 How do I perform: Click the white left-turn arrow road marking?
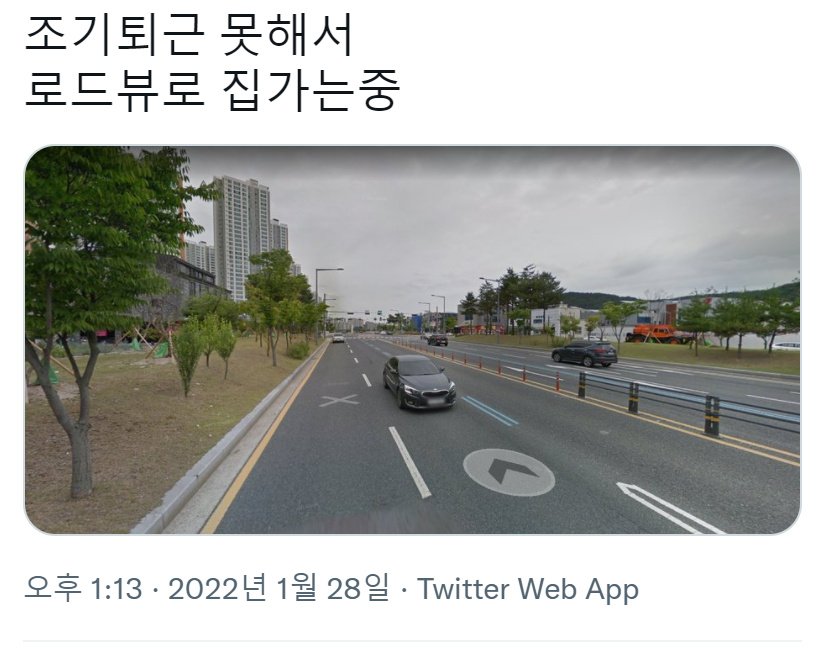click(669, 507)
